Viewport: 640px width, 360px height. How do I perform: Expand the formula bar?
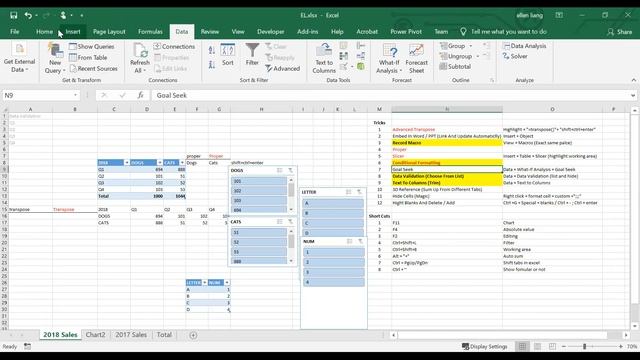[633, 95]
